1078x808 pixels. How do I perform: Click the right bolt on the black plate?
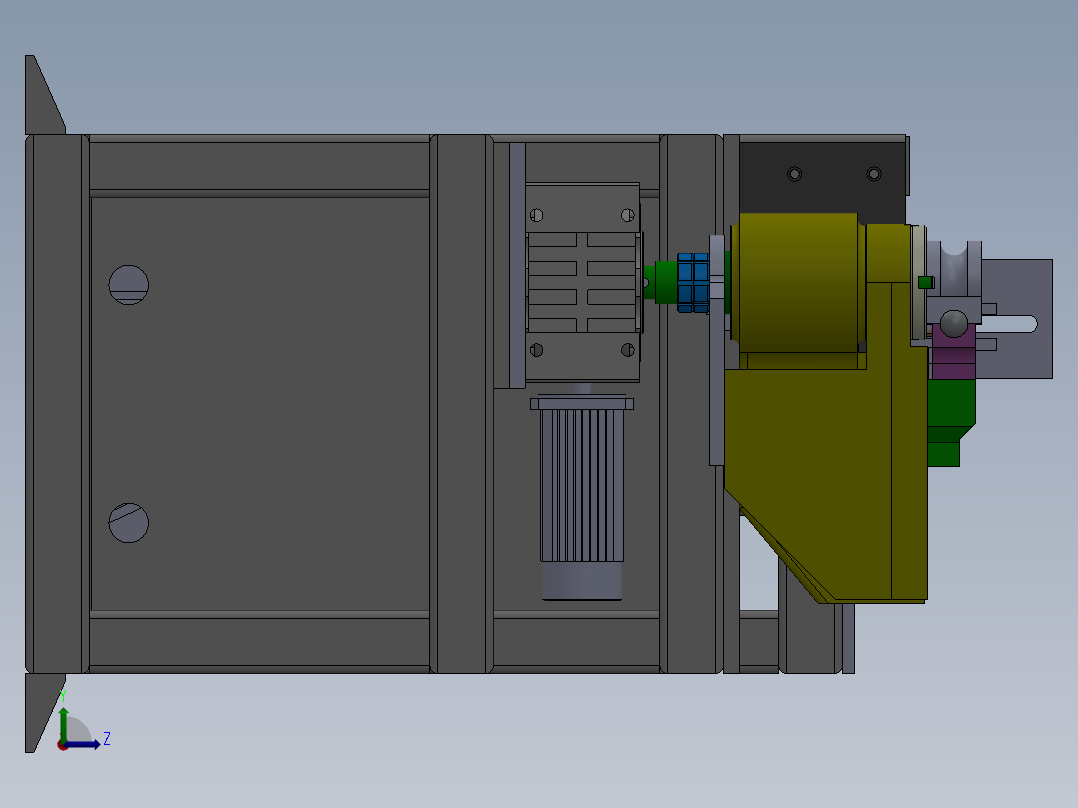click(874, 174)
